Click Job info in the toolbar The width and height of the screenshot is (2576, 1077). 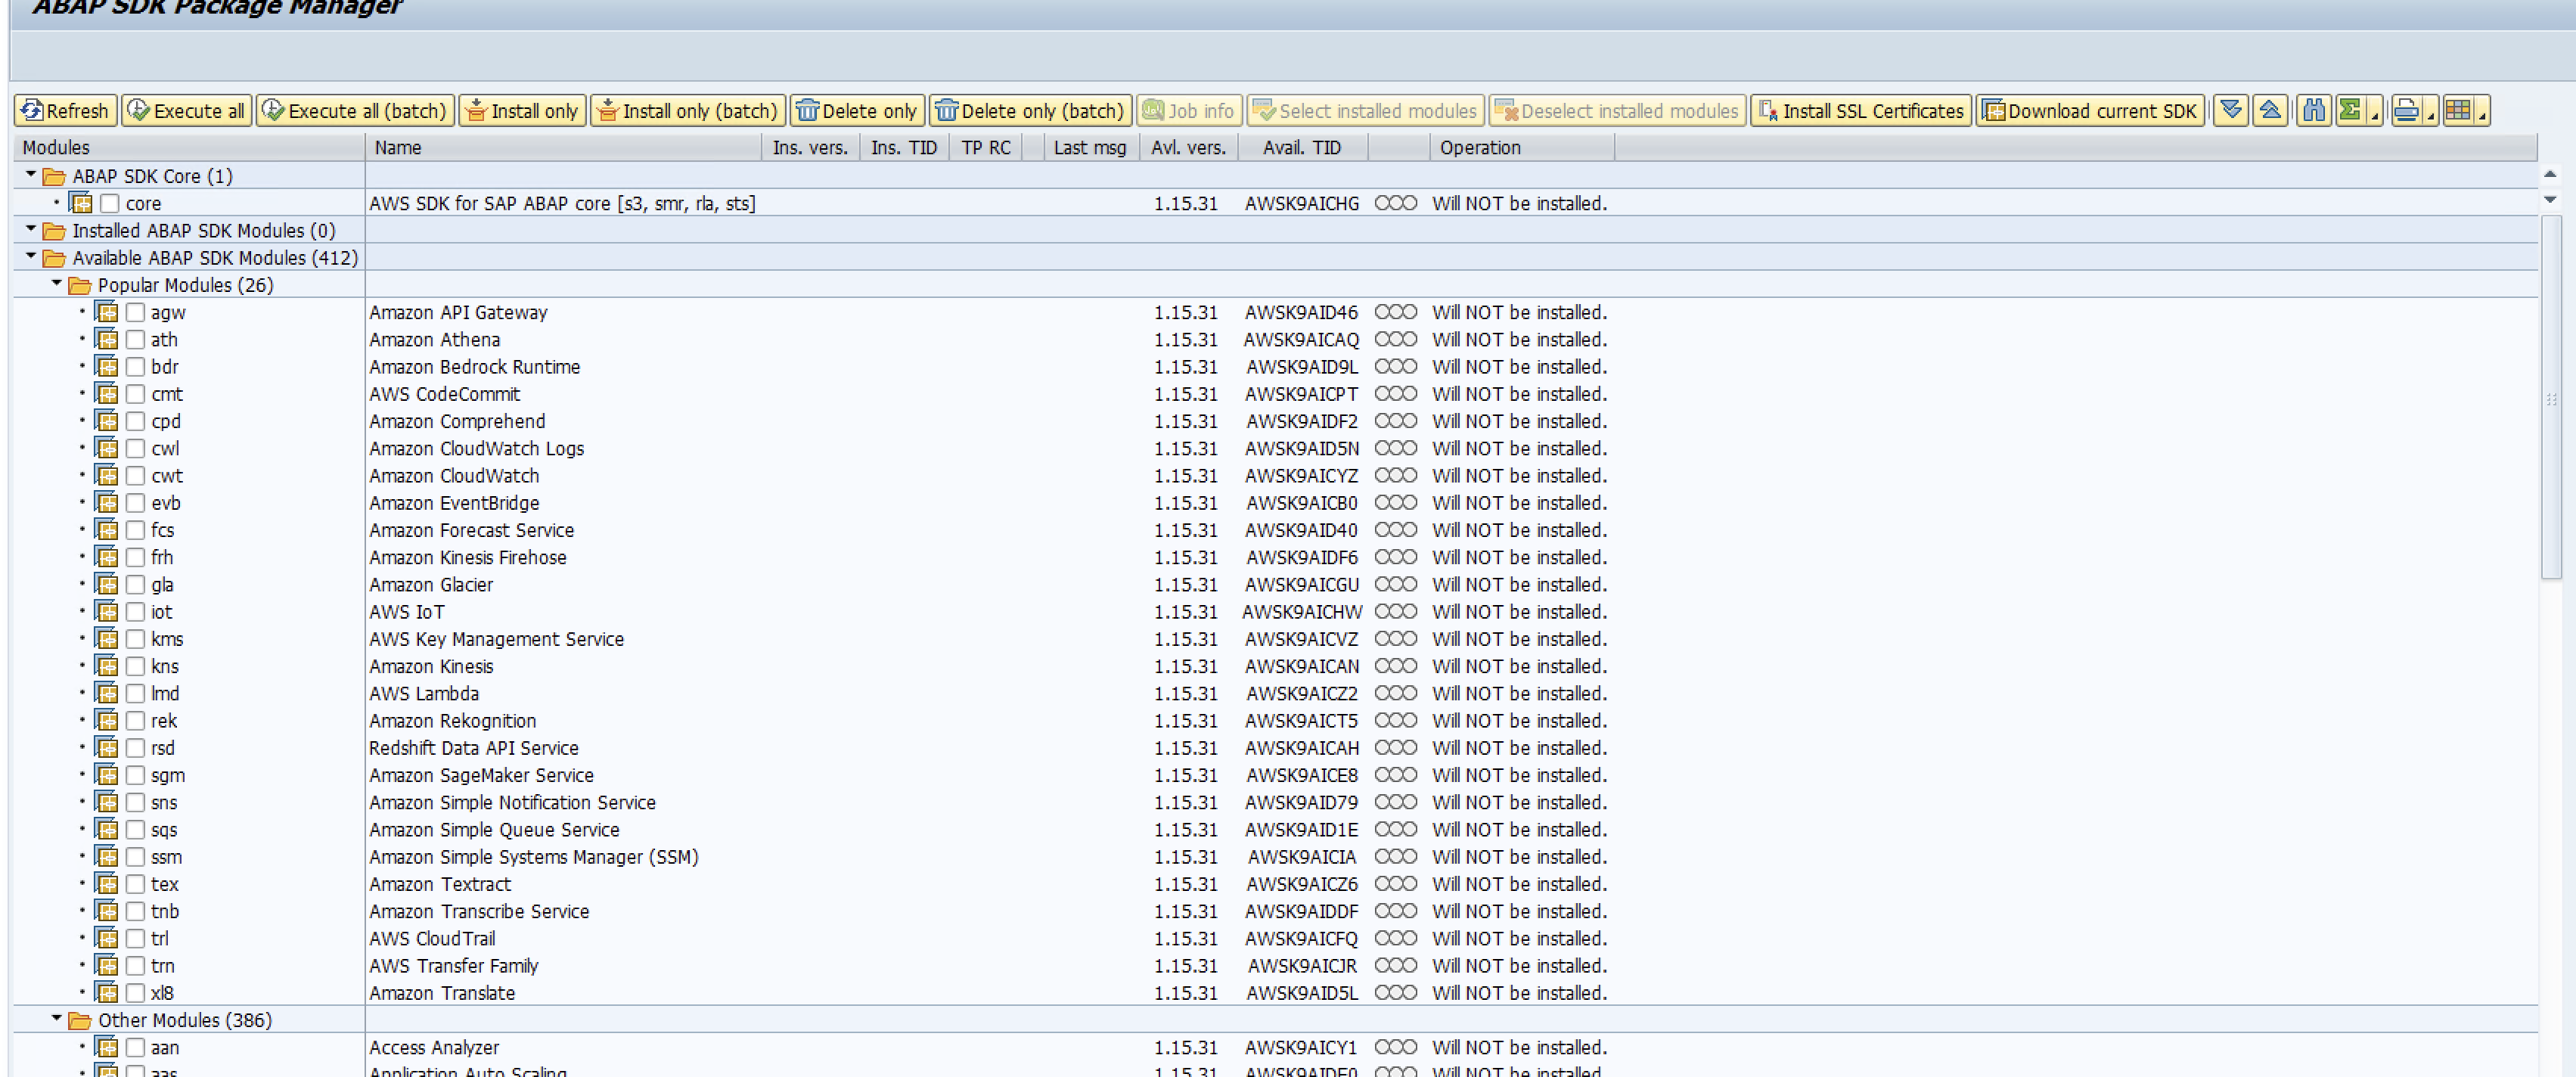click(x=1189, y=110)
